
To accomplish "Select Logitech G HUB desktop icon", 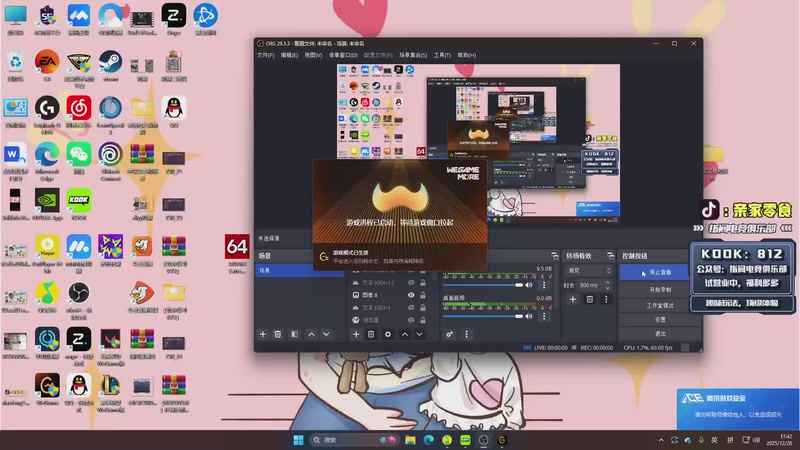I will (47, 115).
